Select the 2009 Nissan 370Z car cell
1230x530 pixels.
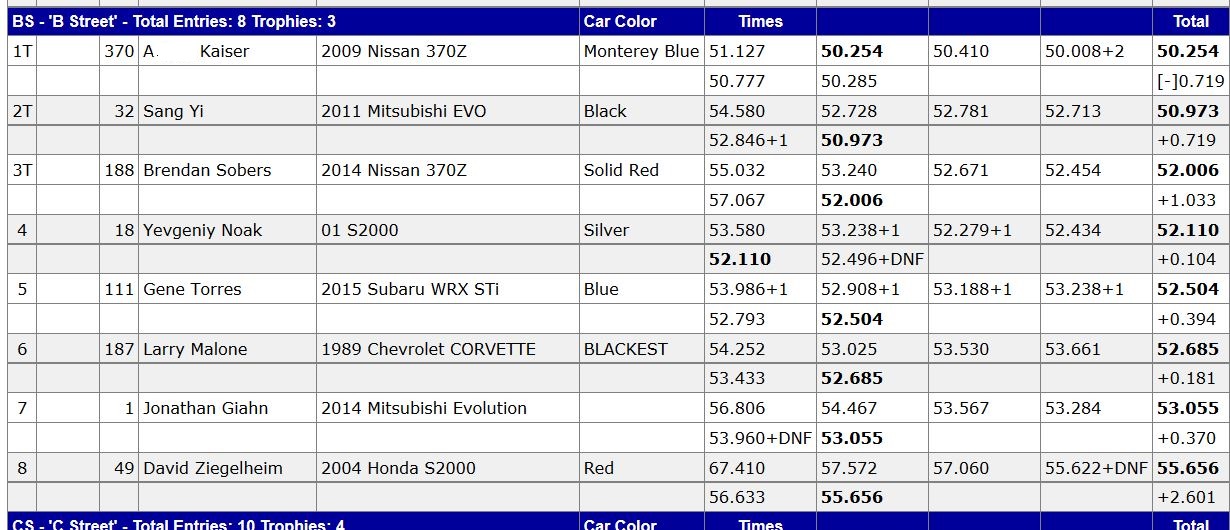[394, 51]
